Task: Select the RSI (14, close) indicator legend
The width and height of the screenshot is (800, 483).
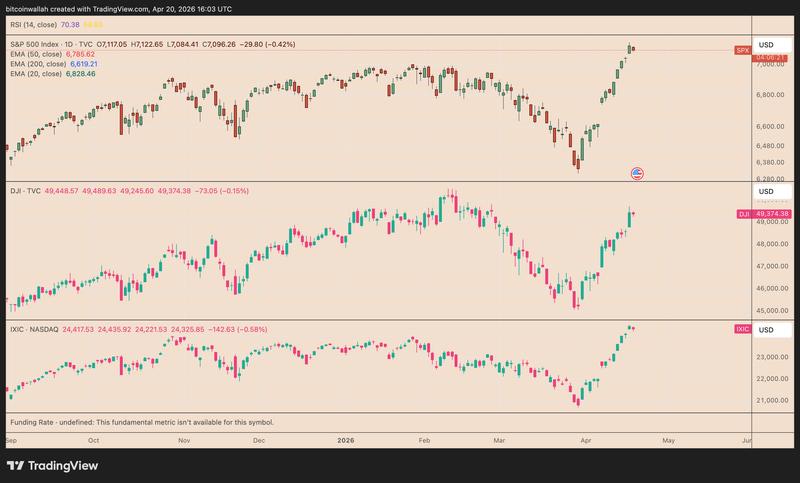Action: click(x=33, y=24)
